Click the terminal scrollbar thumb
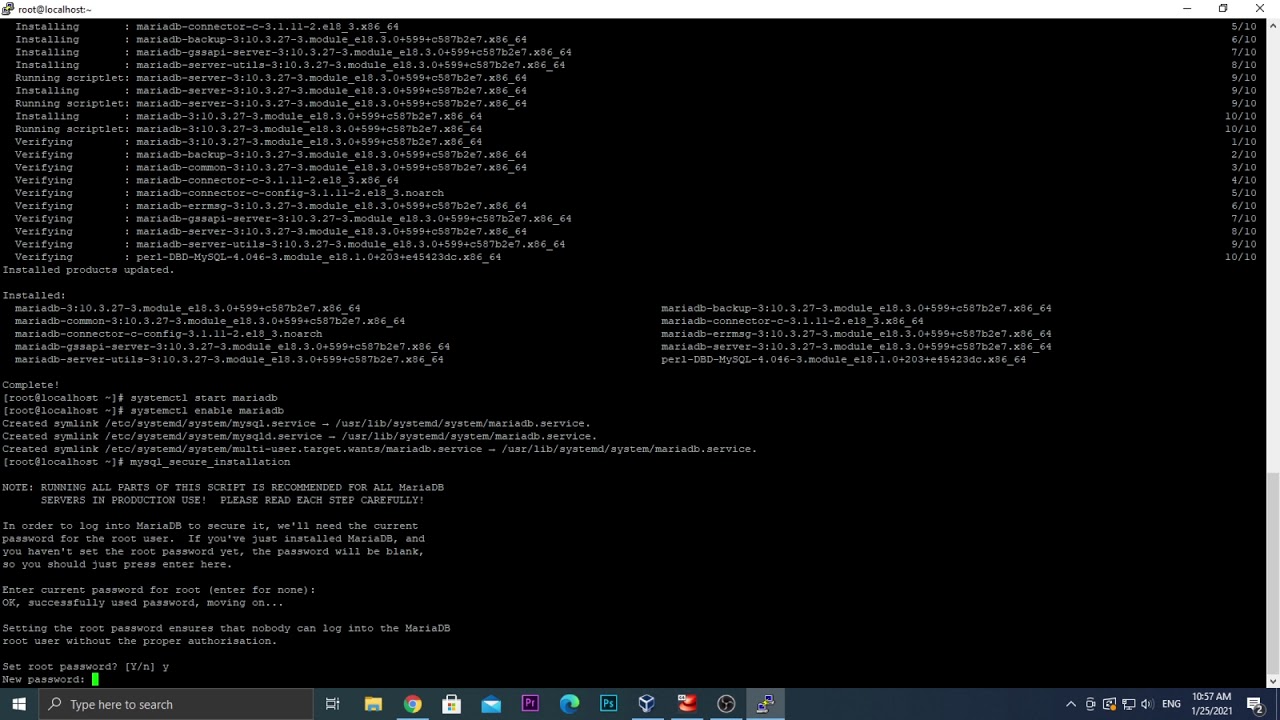Image resolution: width=1280 pixels, height=720 pixels. pos(1273,572)
